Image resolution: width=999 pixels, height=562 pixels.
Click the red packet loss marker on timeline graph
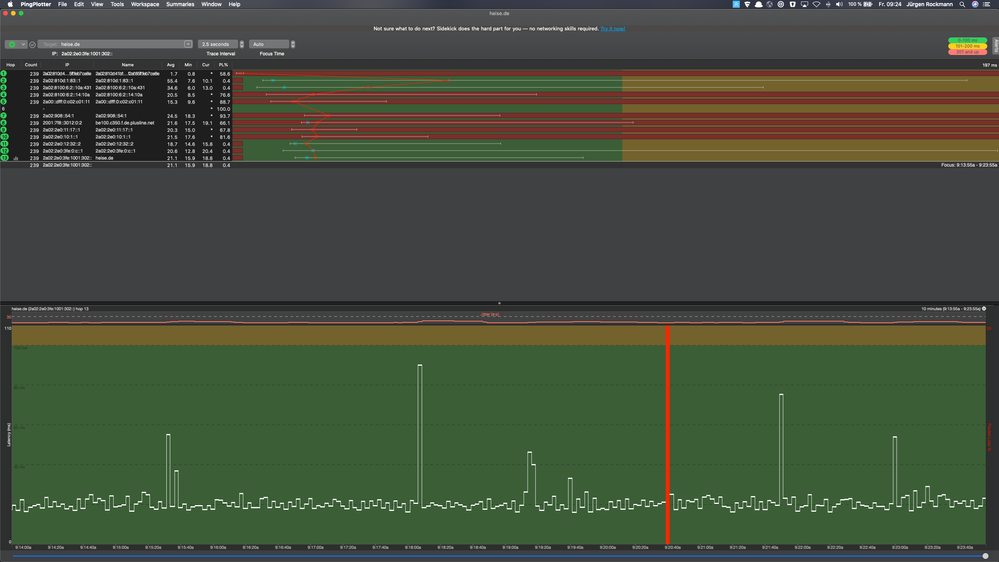pyautogui.click(x=668, y=435)
